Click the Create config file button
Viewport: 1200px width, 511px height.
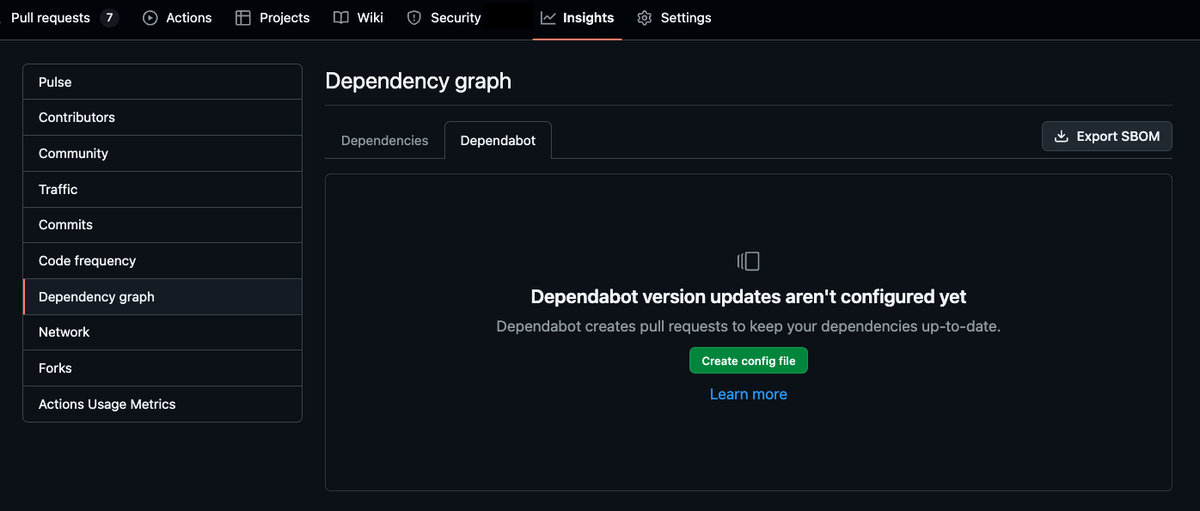(748, 361)
